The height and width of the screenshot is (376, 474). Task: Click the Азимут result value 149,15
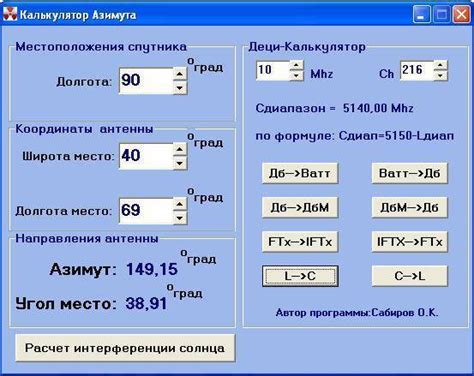[152, 269]
